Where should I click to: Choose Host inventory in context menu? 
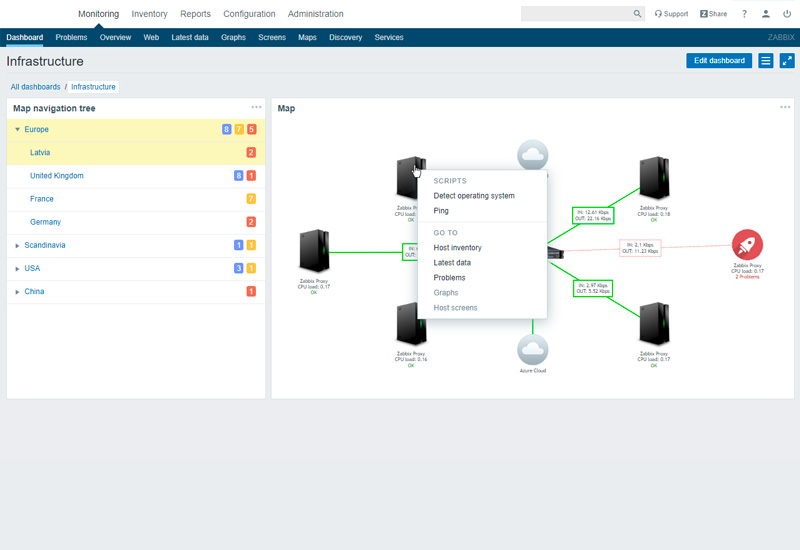coord(457,248)
